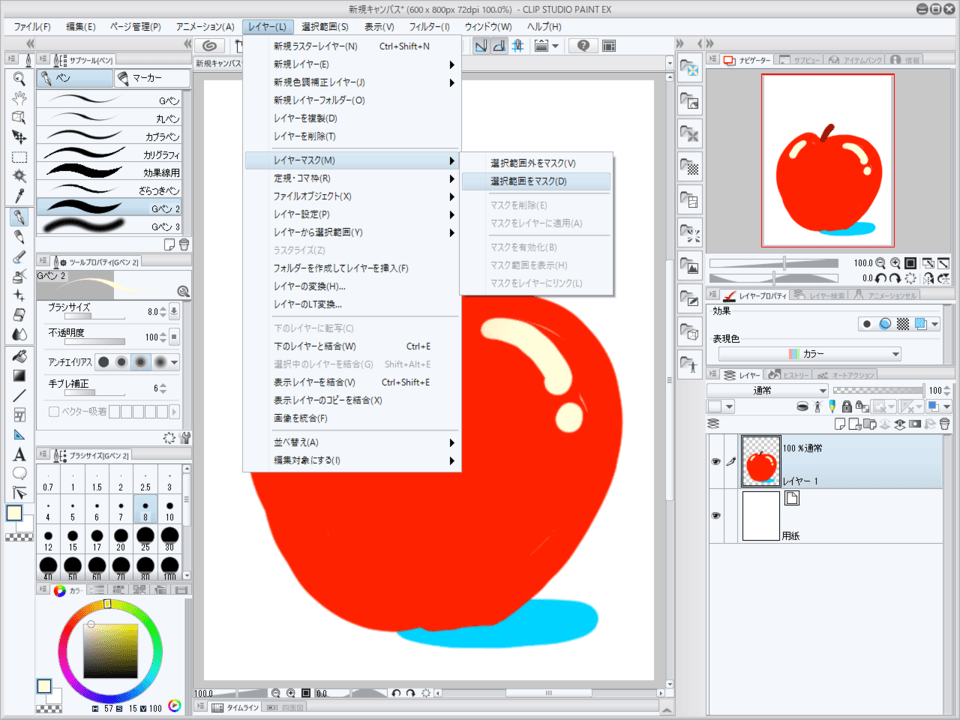
Task: Open the カラー expression color dropdown
Action: (809, 354)
